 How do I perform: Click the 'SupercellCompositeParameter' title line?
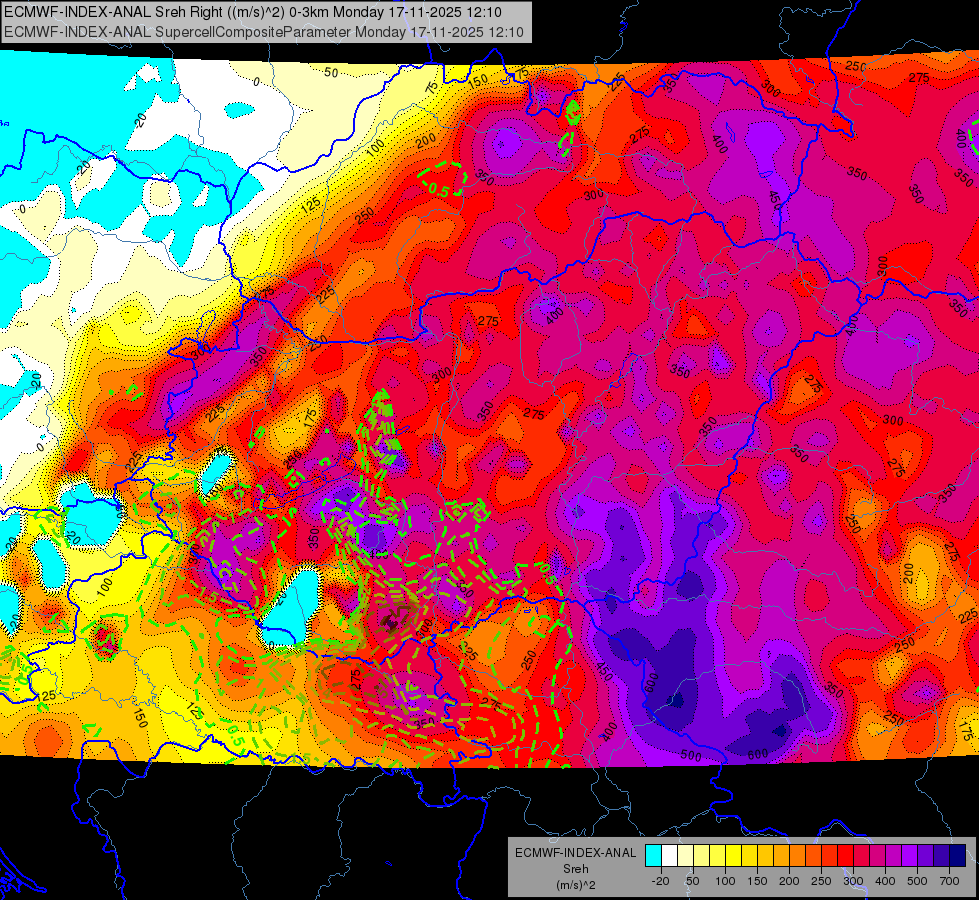tap(263, 31)
